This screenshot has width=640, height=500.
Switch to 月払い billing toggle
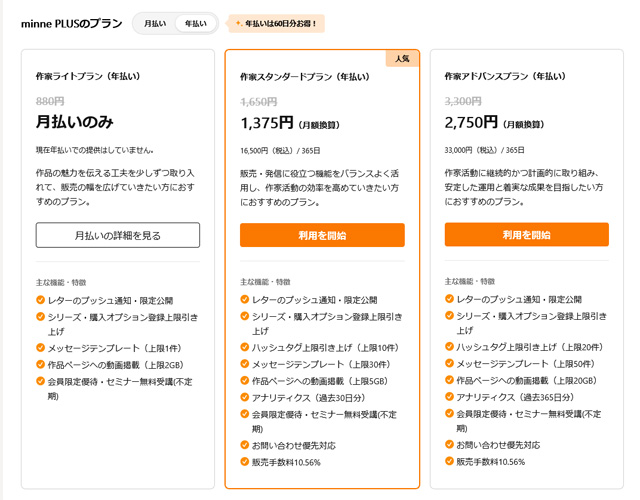(155, 24)
